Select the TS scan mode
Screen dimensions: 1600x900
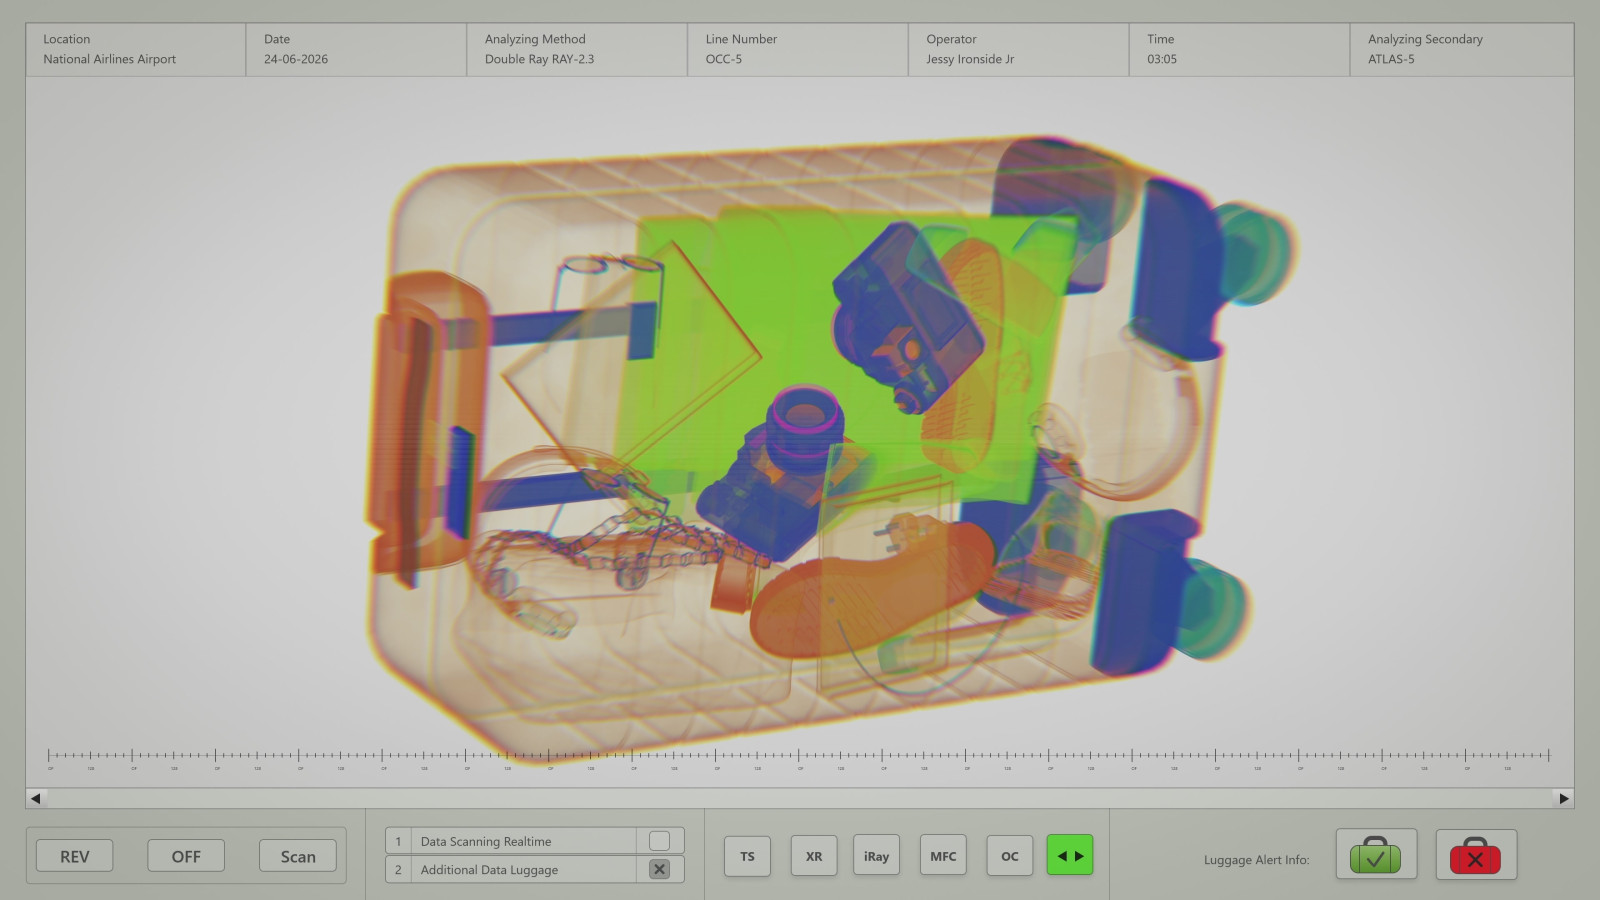pos(747,856)
